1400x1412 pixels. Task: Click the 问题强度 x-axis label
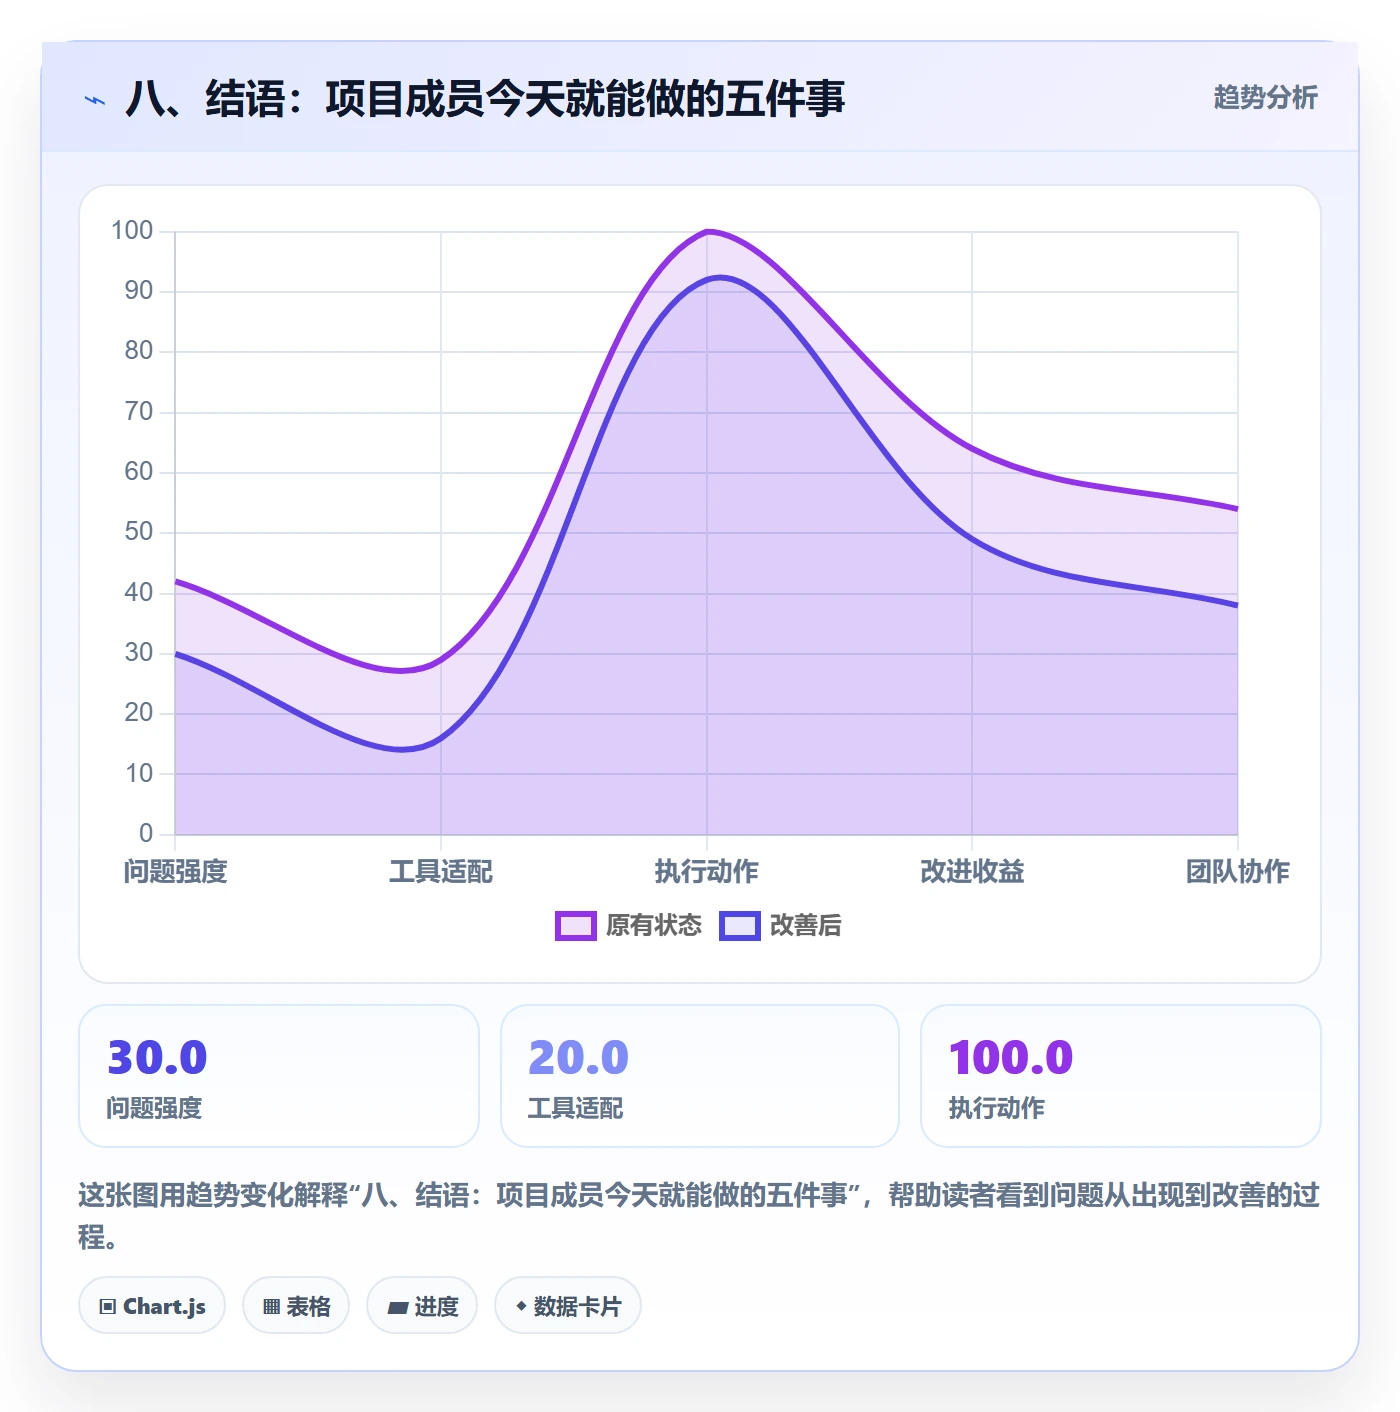(176, 872)
